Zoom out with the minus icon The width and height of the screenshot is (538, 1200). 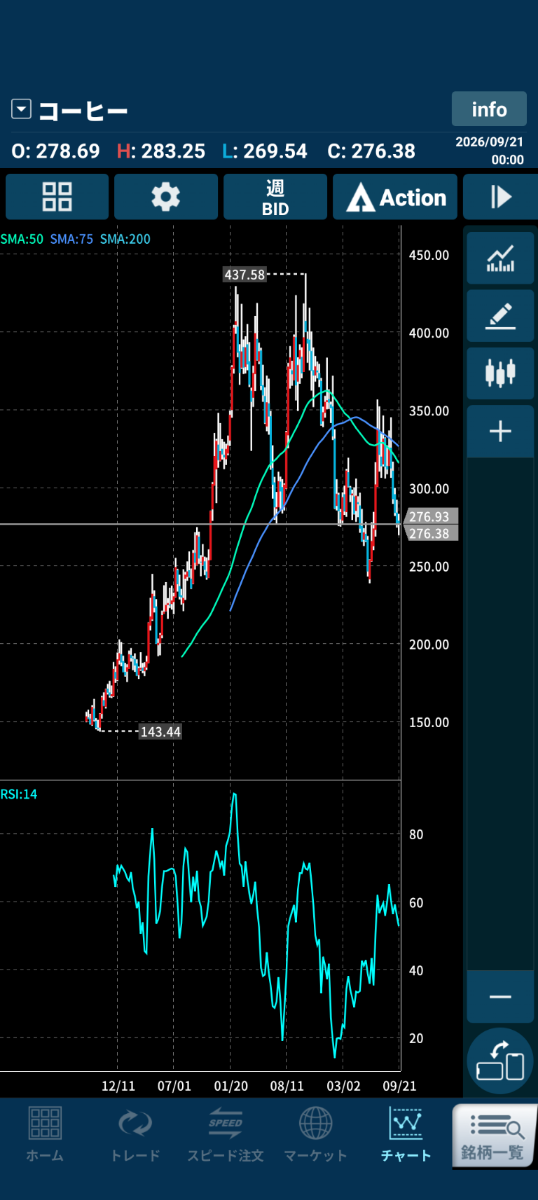click(x=500, y=997)
